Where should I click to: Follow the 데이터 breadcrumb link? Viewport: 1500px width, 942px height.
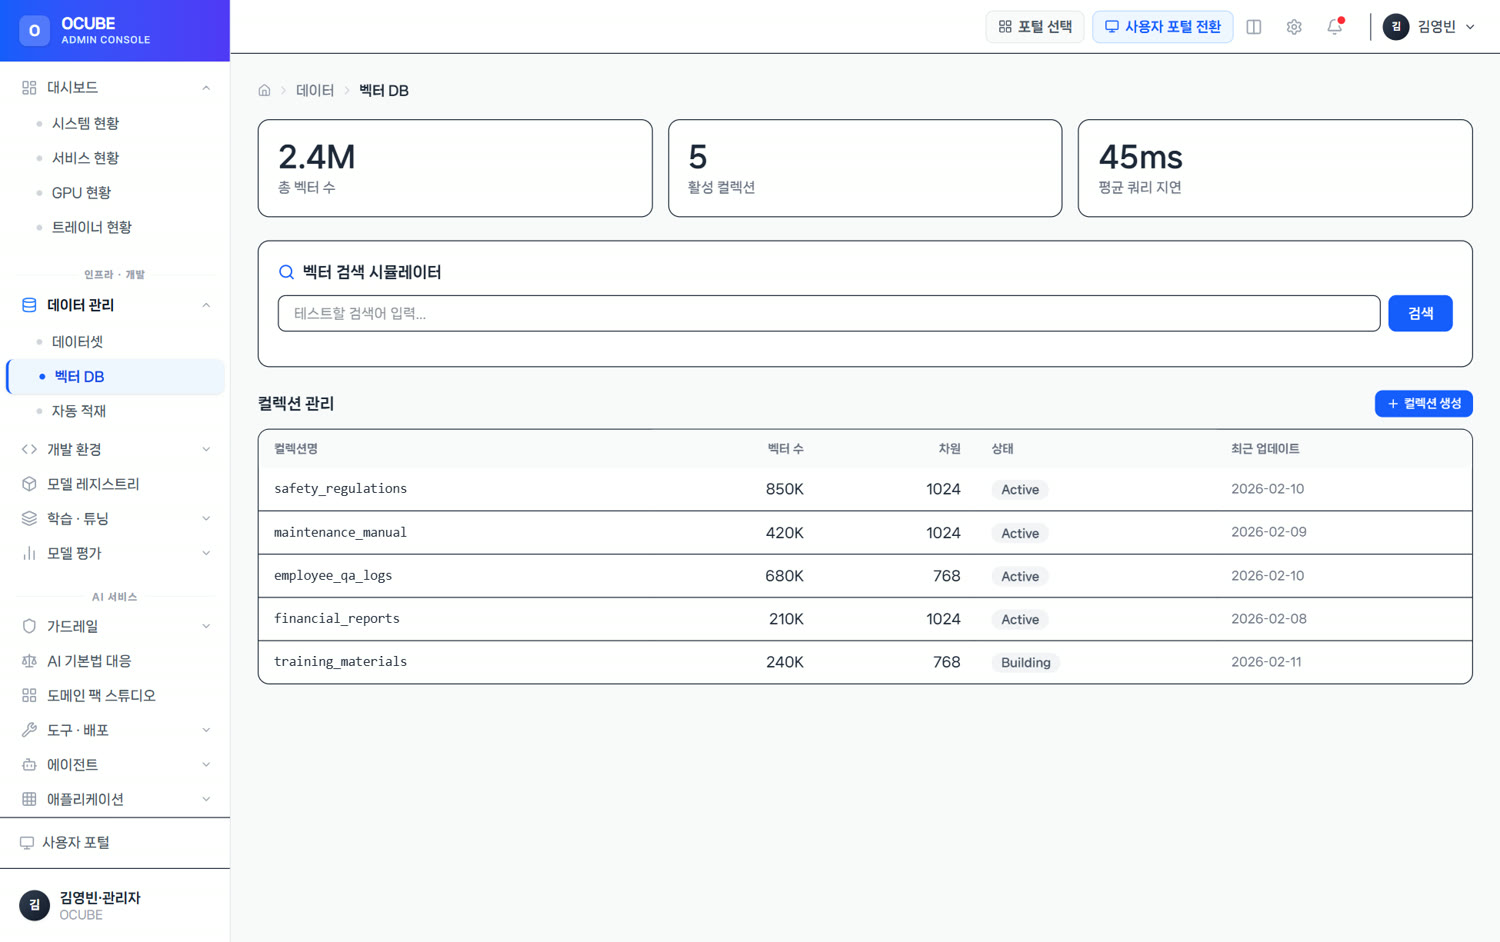(x=315, y=91)
